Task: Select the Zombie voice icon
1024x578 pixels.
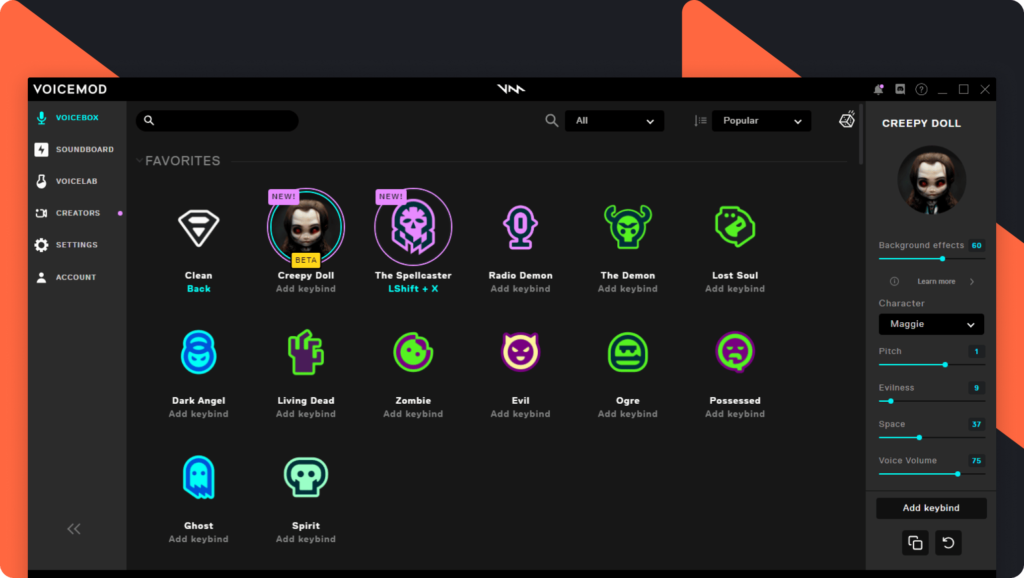Action: (x=413, y=352)
